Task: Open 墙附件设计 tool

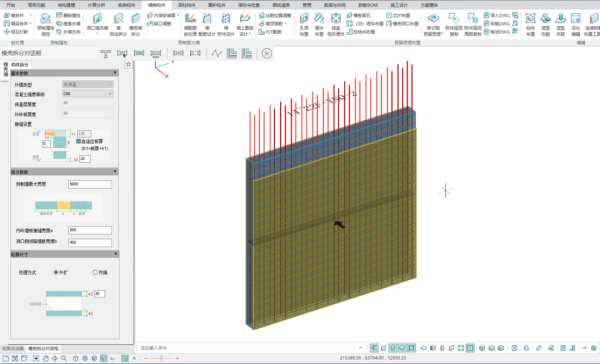Action: pyautogui.click(x=226, y=24)
